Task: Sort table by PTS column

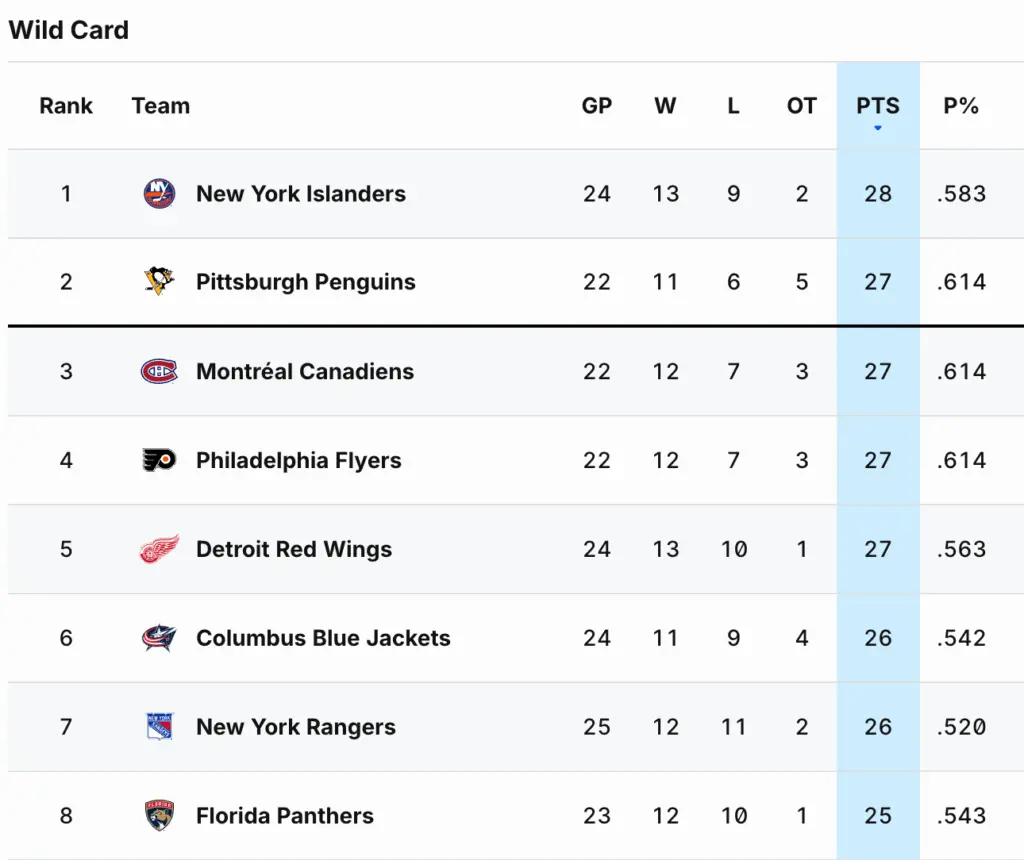Action: 878,105
